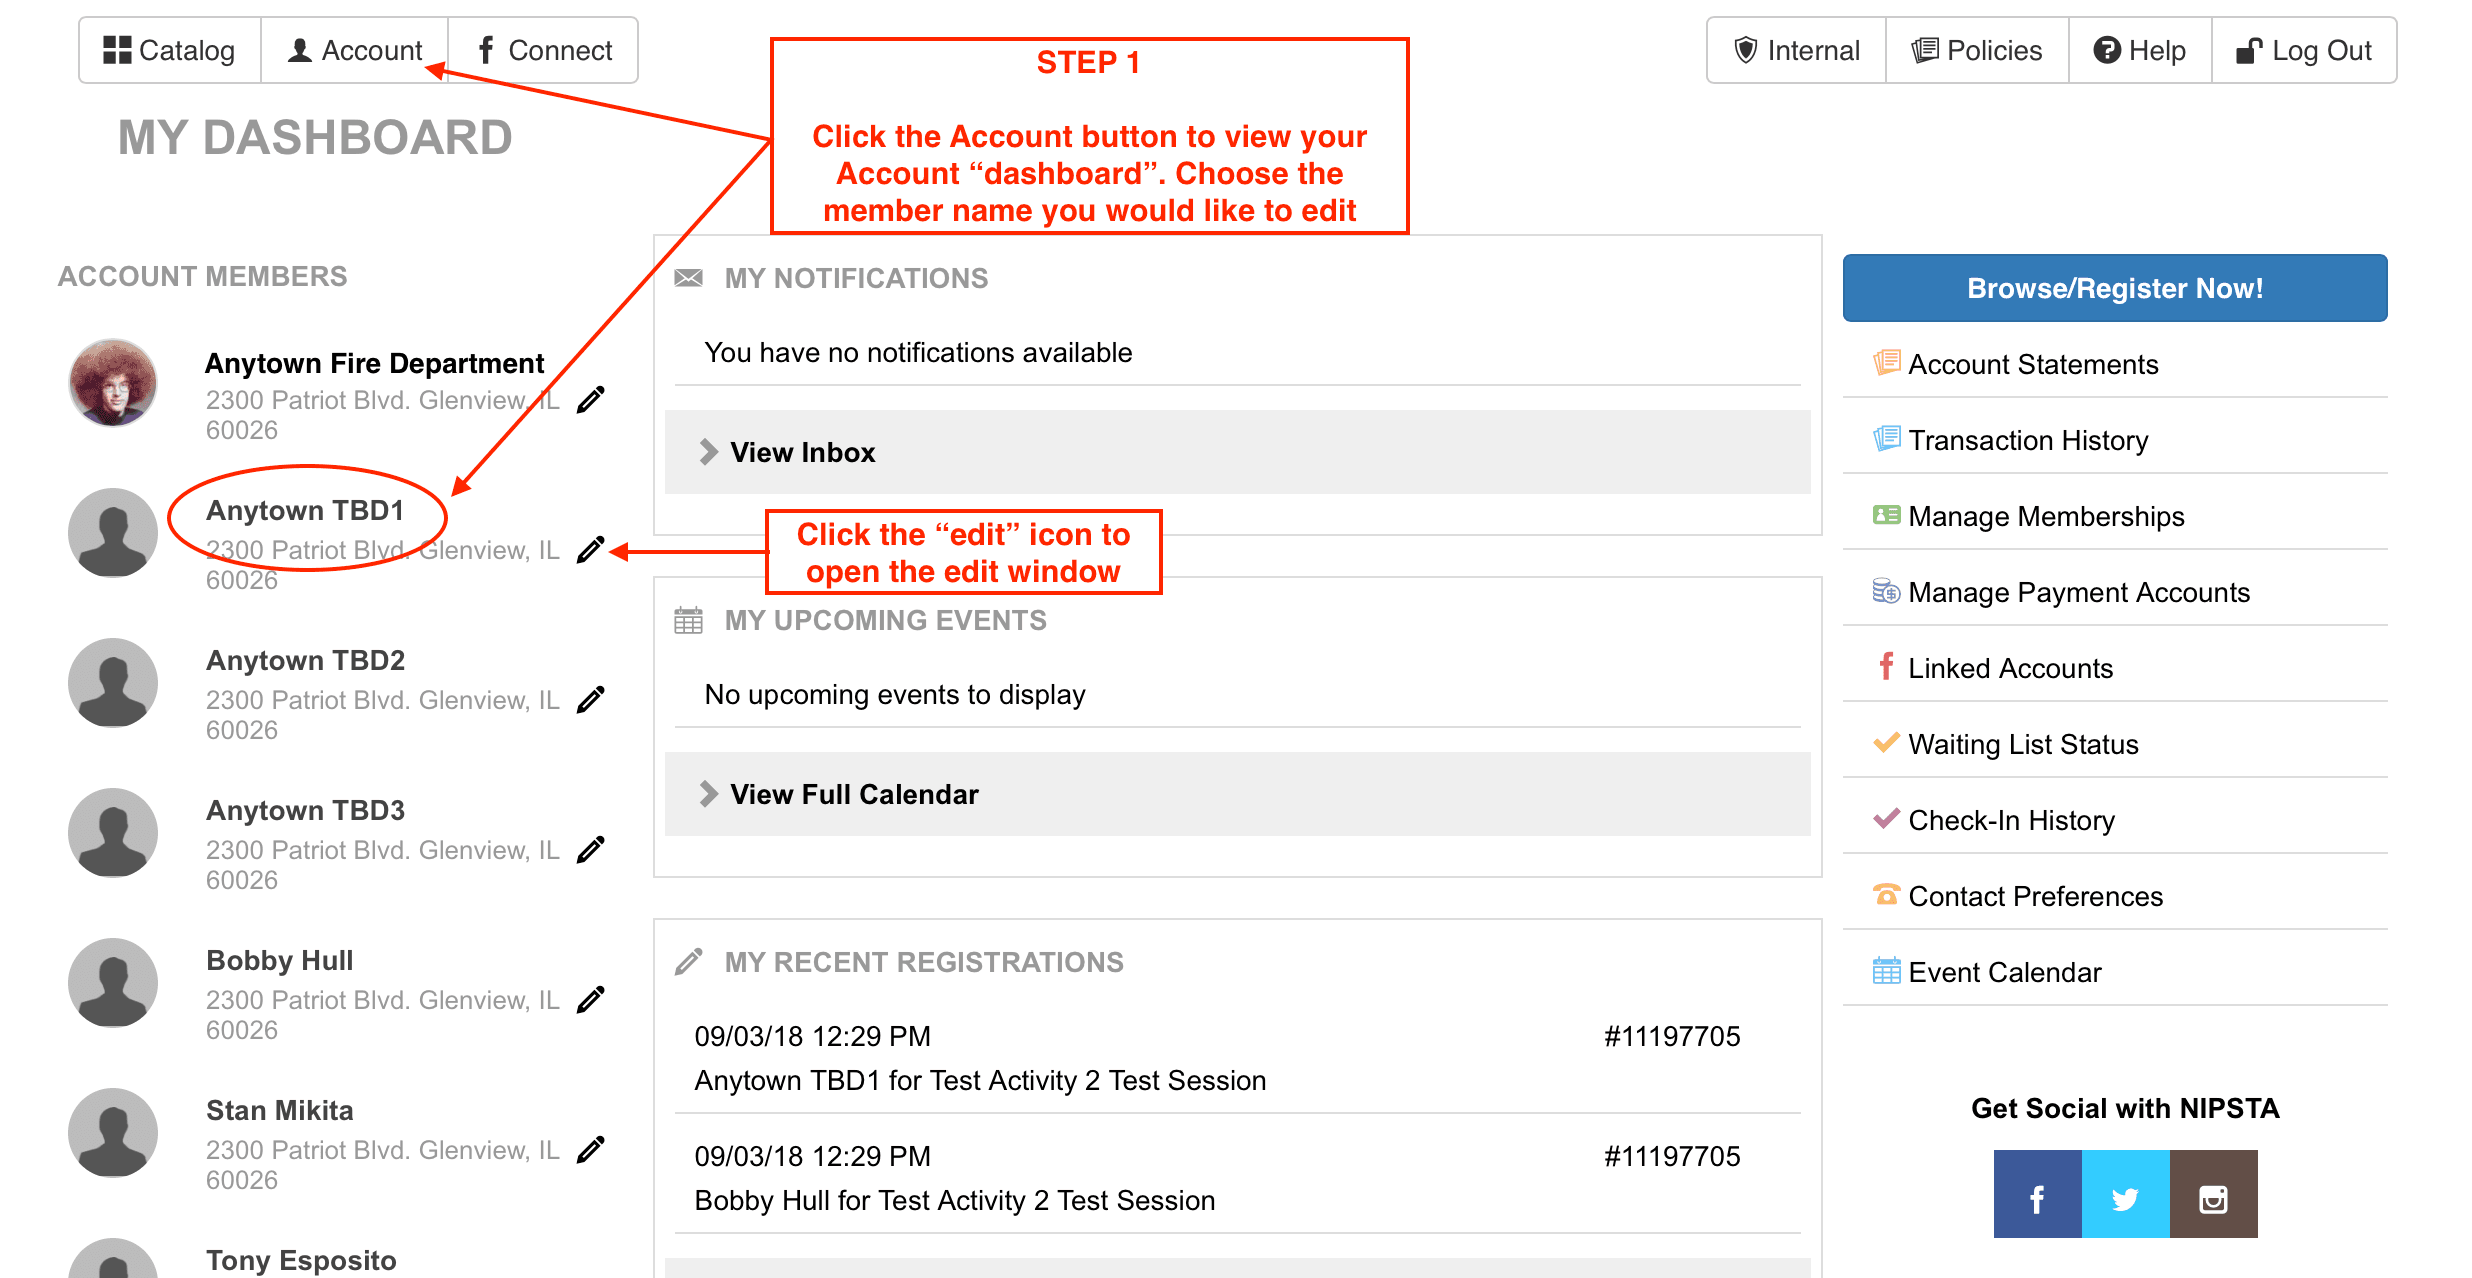Click edit pencil next to Stan Mikita
2472x1278 pixels.
point(591,1150)
